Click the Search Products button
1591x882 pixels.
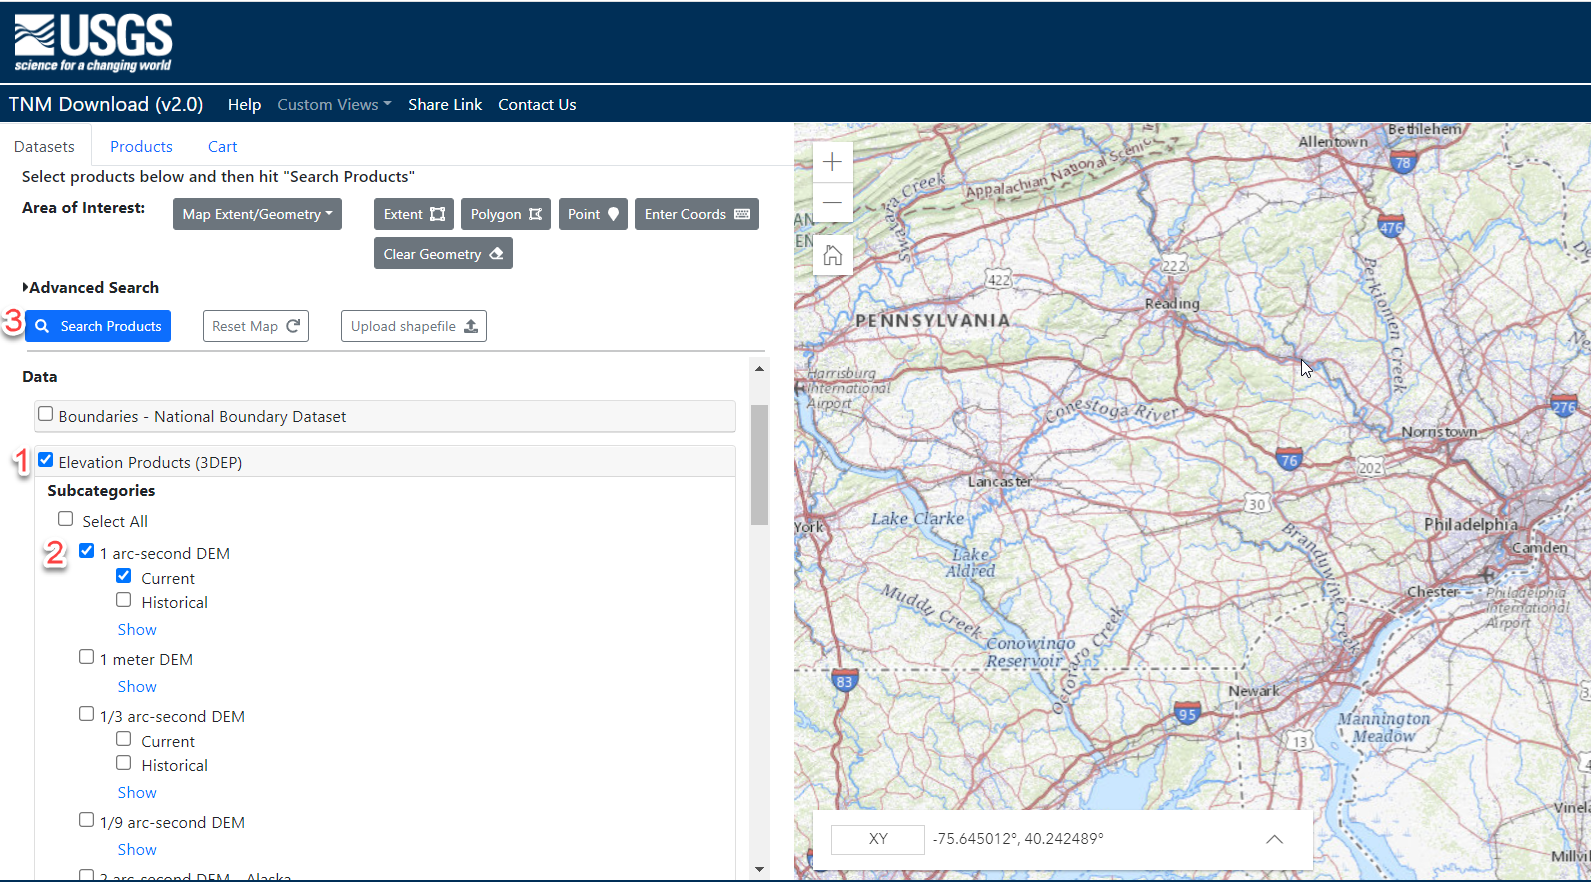[x=98, y=326]
